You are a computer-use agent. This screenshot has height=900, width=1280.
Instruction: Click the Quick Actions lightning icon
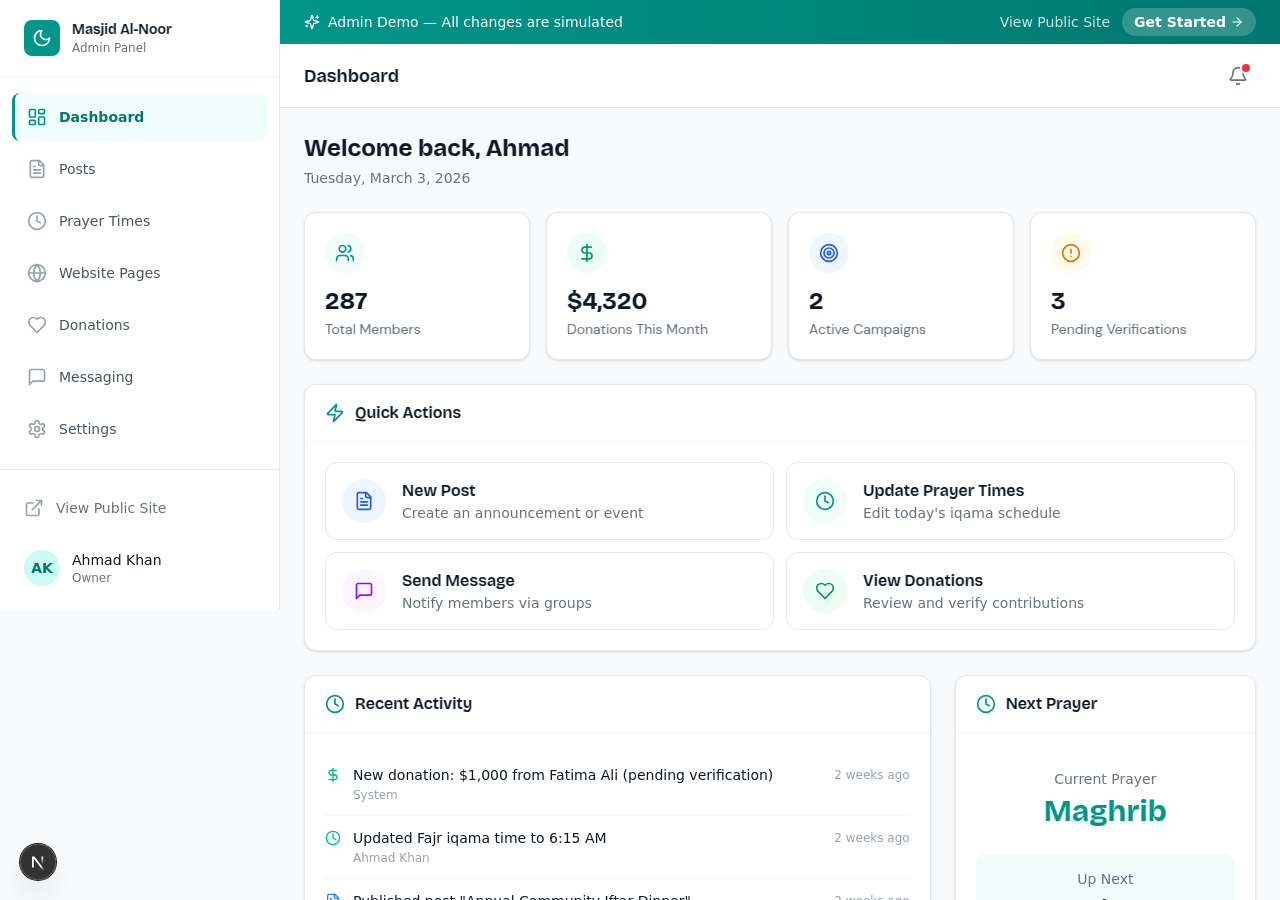[334, 412]
